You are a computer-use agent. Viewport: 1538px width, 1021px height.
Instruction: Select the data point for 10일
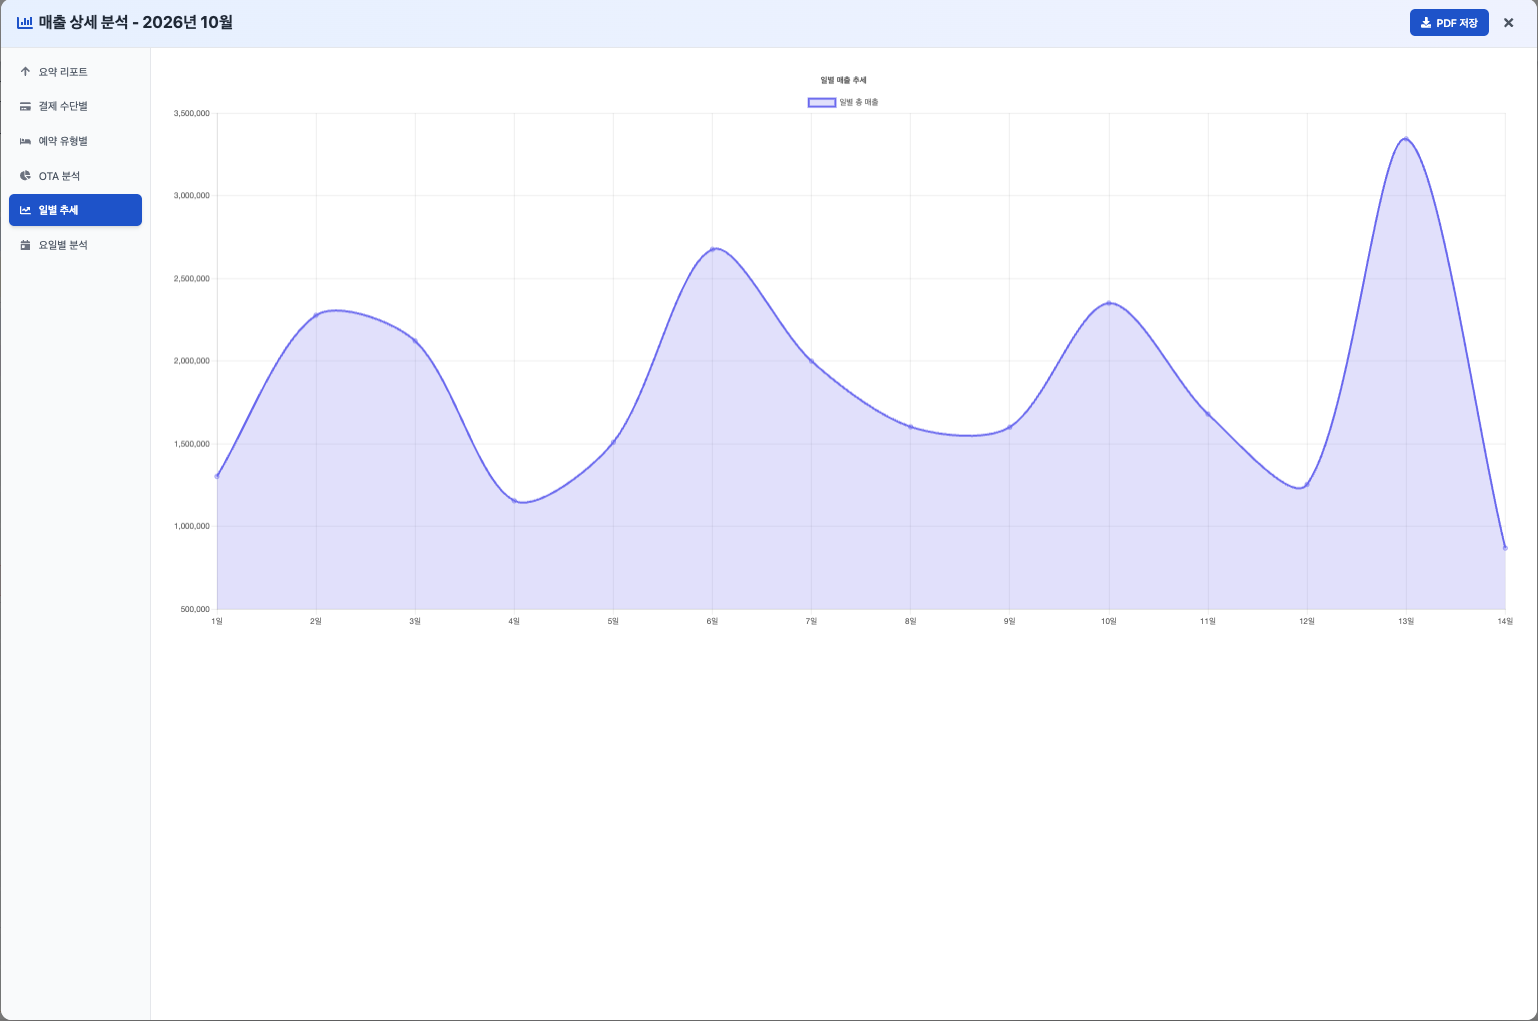1109,303
